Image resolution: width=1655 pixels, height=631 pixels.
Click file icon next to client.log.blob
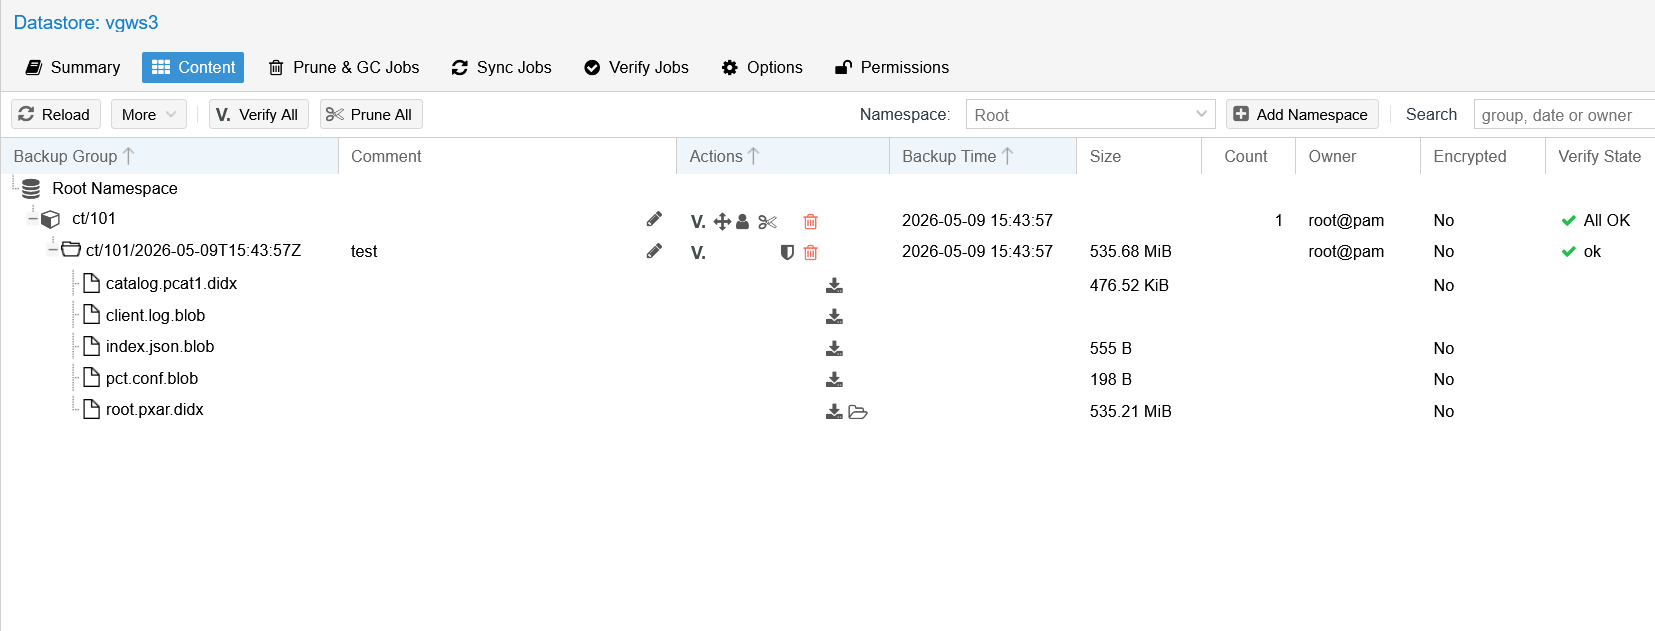[91, 315]
